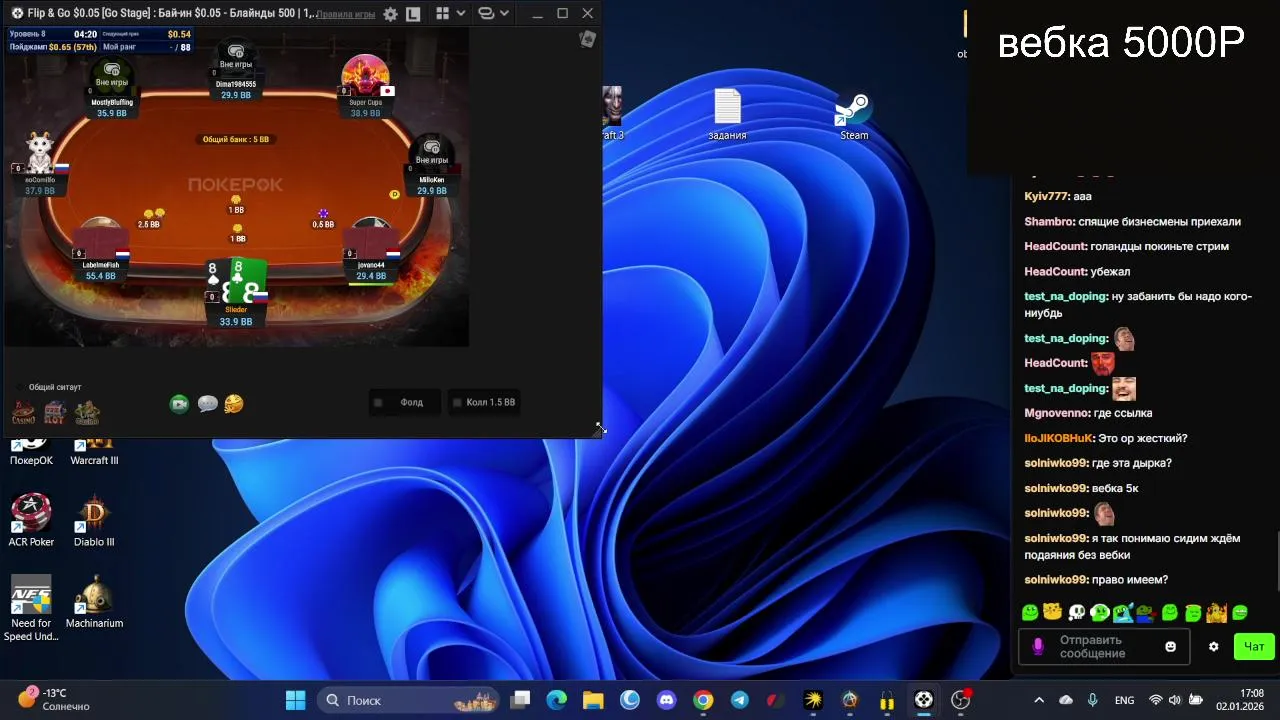Screen dimensions: 1280x720
Task: Click the green video camera icon
Action: (179, 404)
